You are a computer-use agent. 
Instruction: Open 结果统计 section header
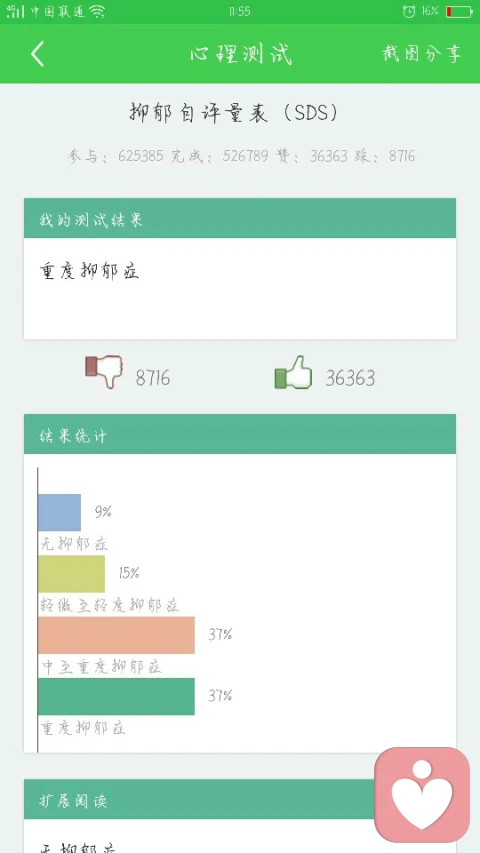point(240,434)
